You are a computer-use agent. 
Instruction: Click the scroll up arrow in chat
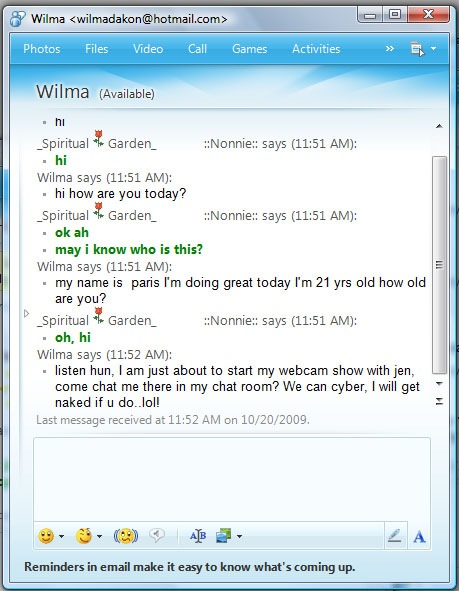[439, 126]
